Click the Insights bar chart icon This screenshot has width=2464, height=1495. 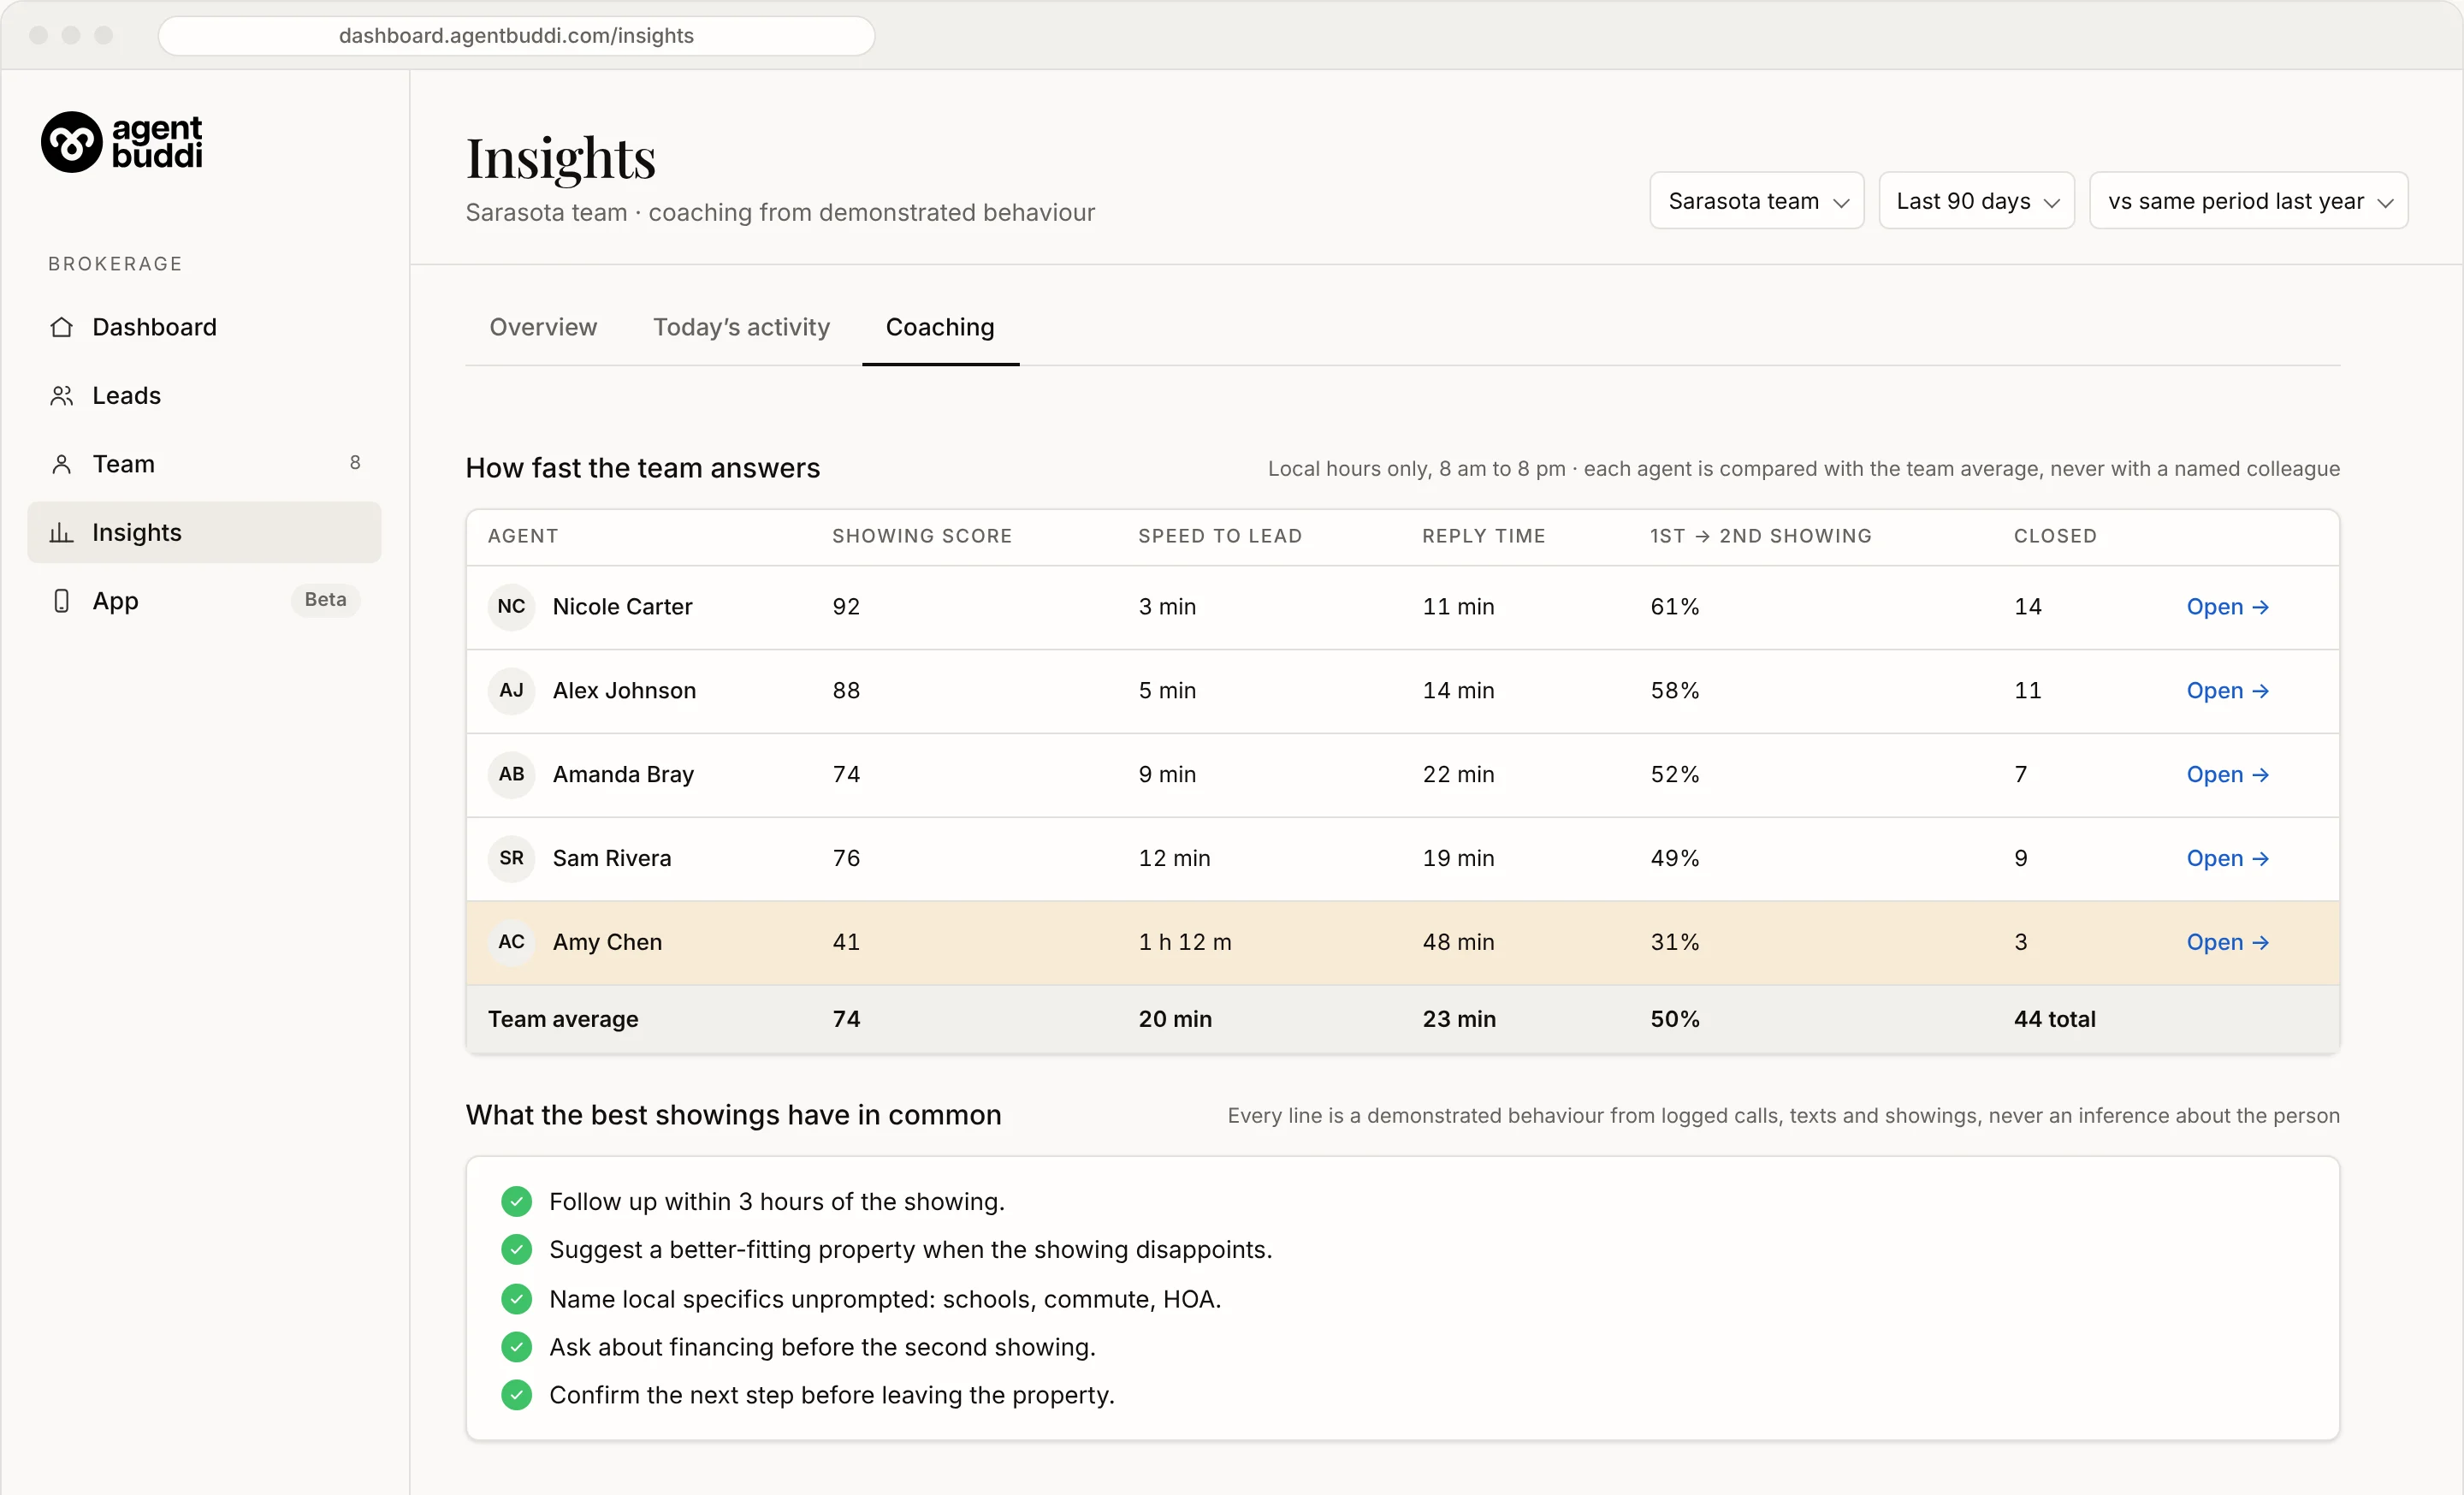(x=62, y=532)
